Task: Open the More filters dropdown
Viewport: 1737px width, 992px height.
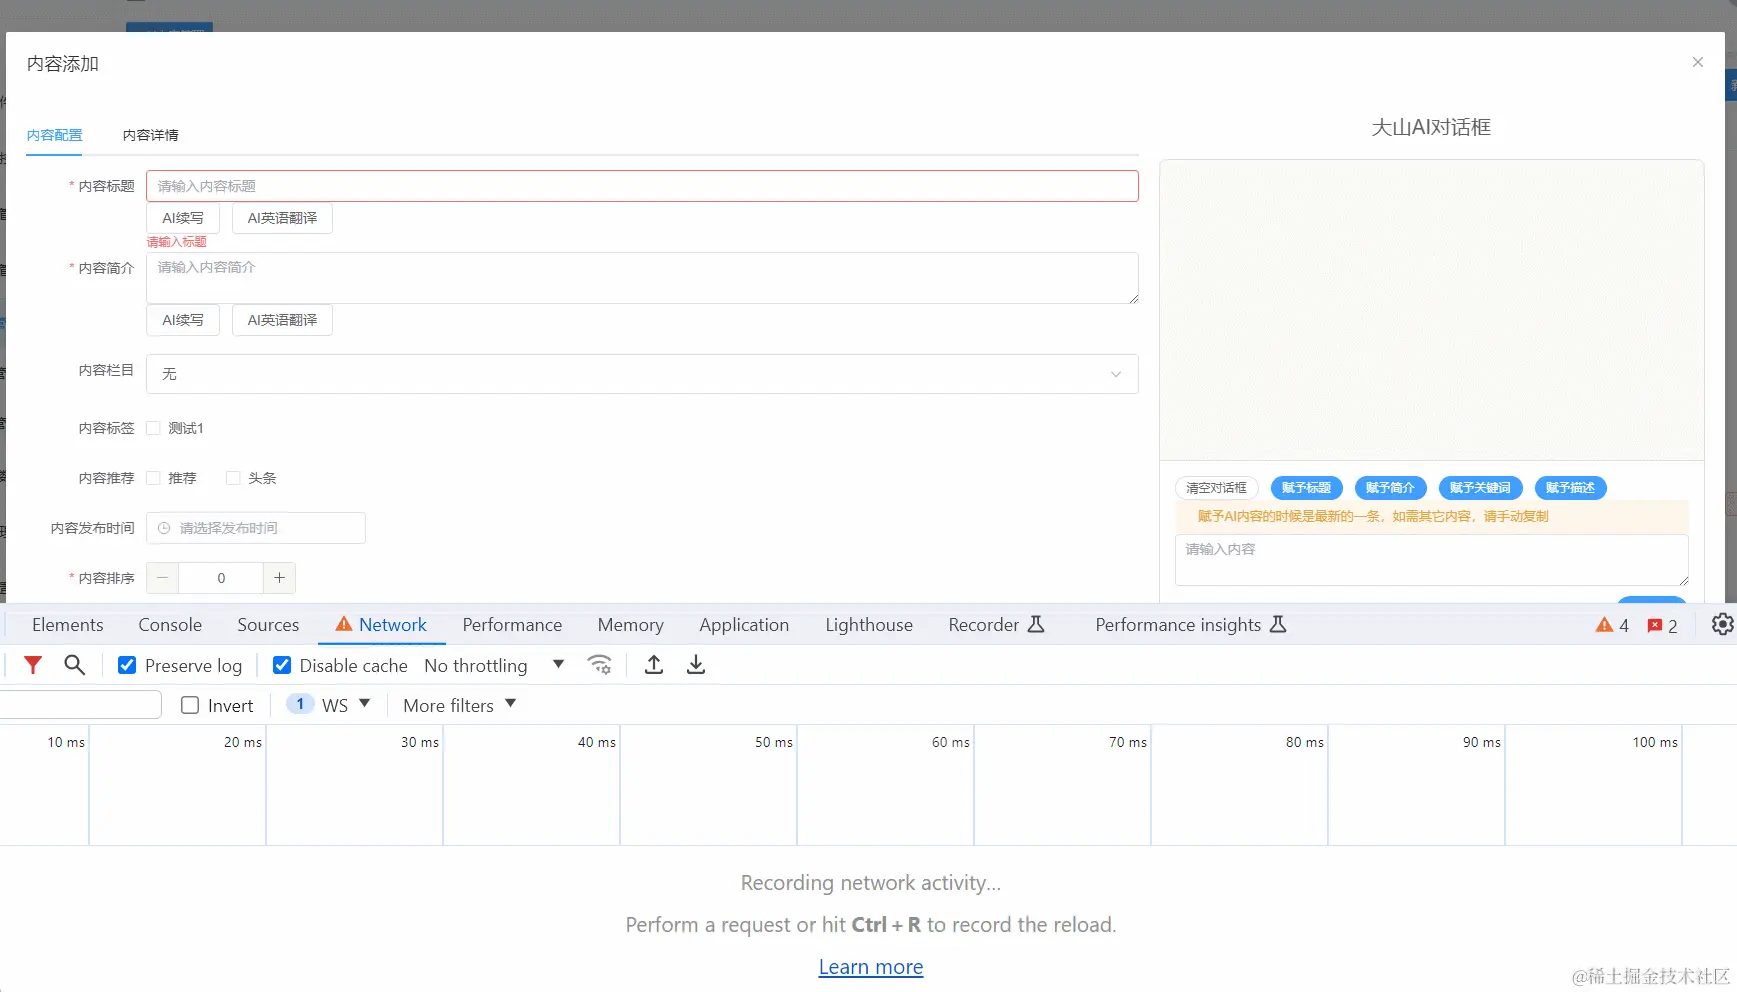Action: (x=459, y=705)
